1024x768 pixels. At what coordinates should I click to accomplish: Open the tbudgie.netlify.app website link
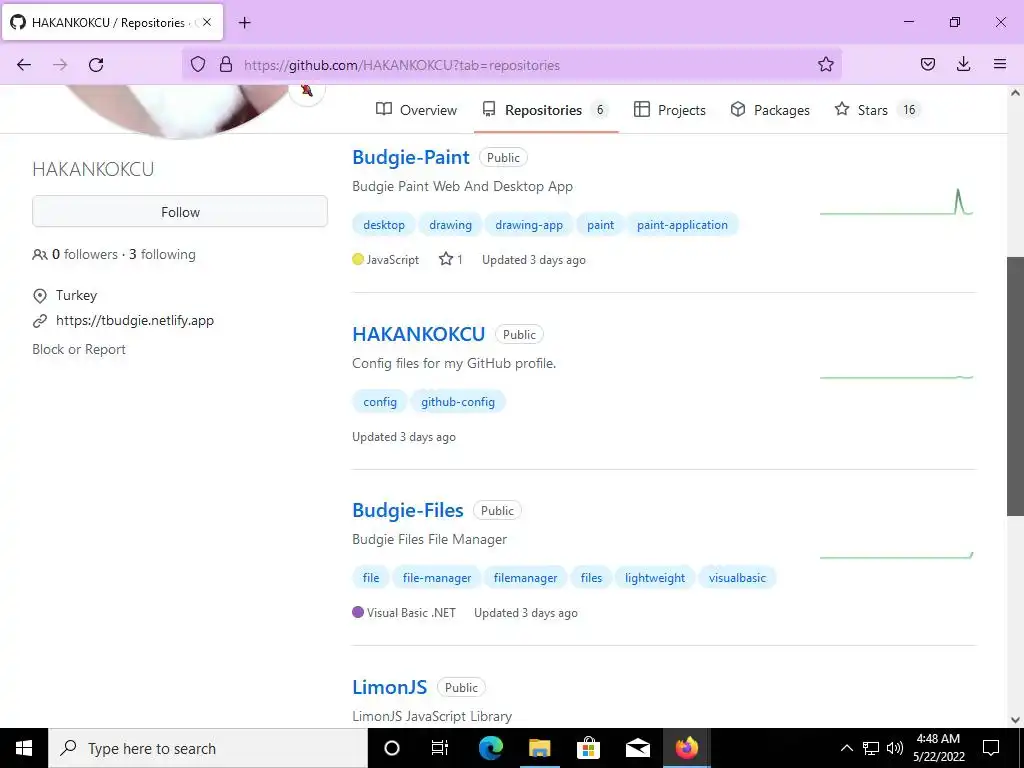135,321
